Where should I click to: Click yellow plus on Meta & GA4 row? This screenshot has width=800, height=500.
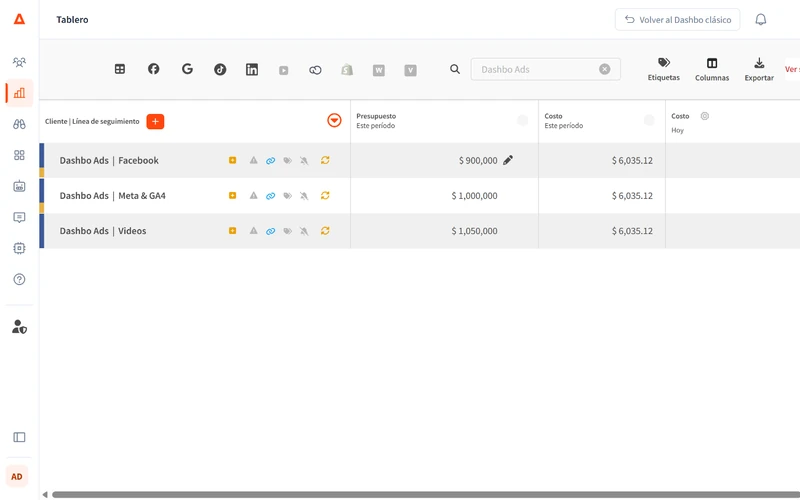[233, 195]
